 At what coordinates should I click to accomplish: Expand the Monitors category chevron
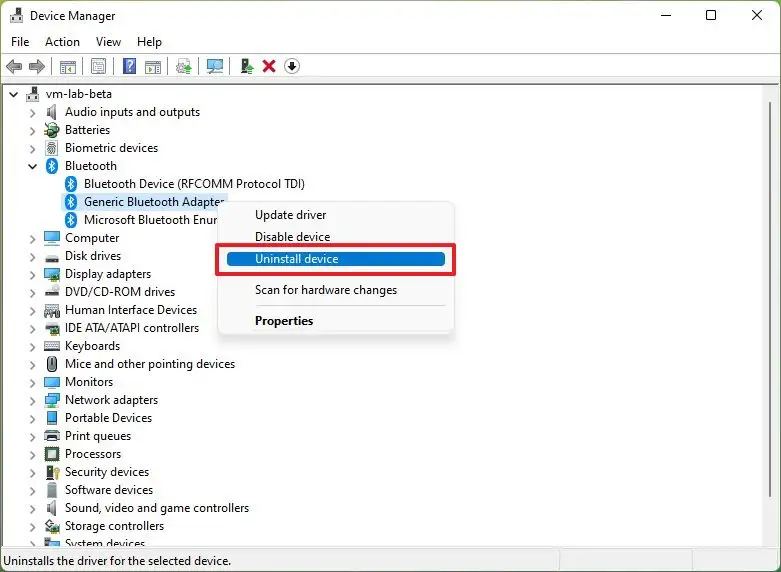33,383
